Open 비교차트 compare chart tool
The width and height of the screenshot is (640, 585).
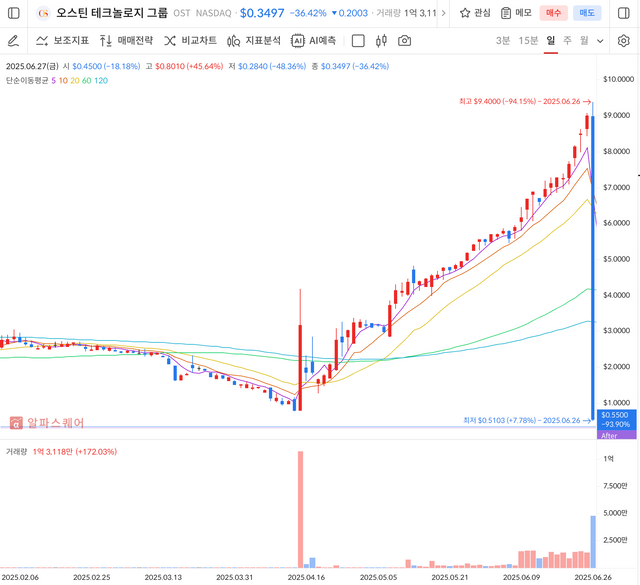point(190,40)
